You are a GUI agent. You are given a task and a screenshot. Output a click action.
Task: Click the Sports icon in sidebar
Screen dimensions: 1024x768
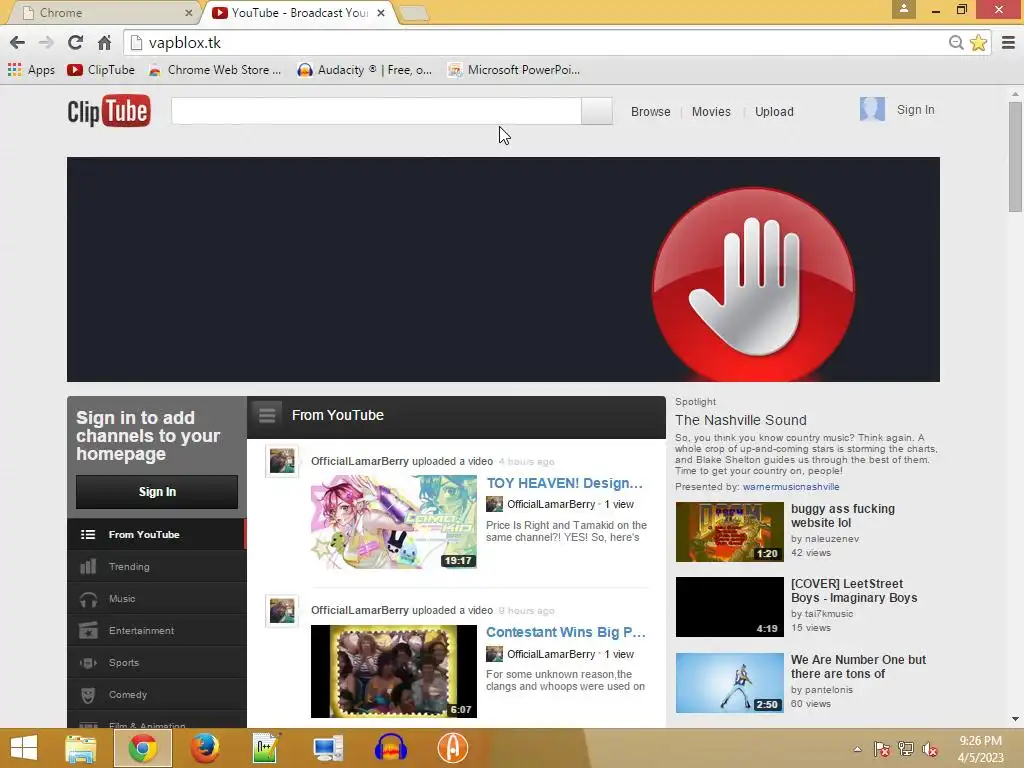click(88, 663)
